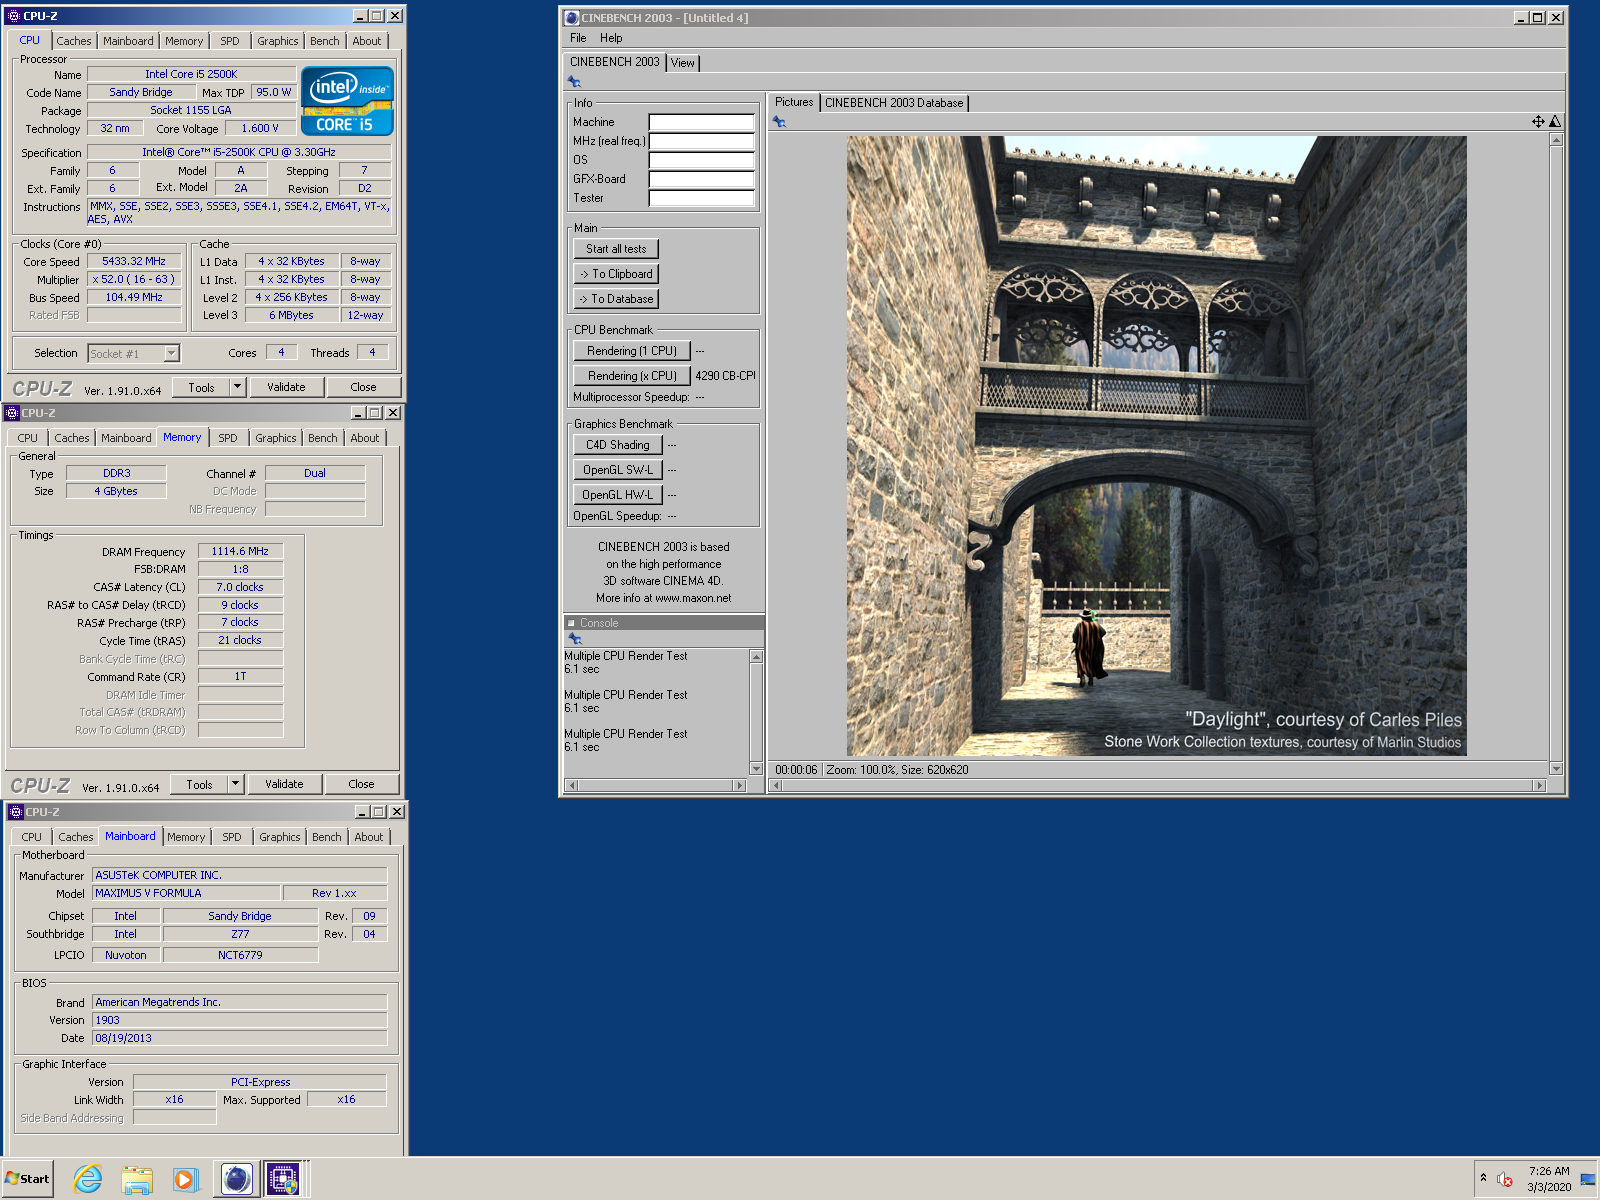Click the Start all tests button
This screenshot has width=1600, height=1200.
point(616,249)
